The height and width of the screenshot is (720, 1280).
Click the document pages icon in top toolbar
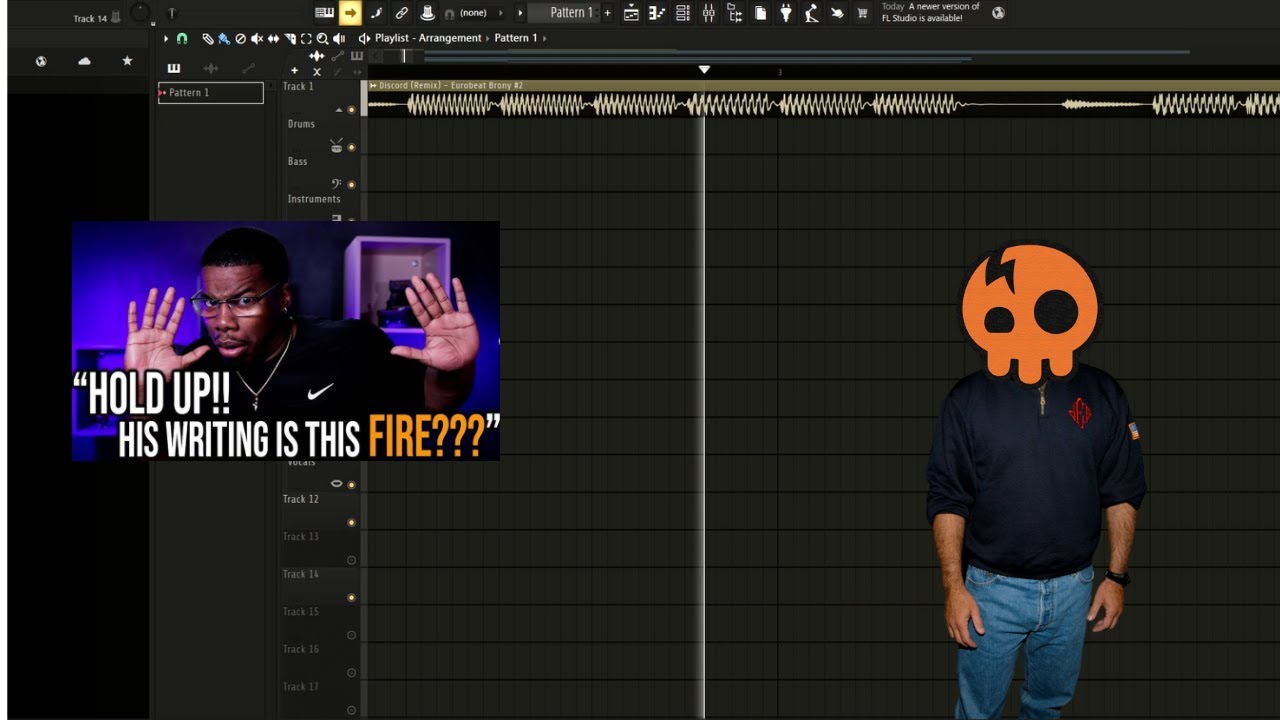[x=761, y=13]
